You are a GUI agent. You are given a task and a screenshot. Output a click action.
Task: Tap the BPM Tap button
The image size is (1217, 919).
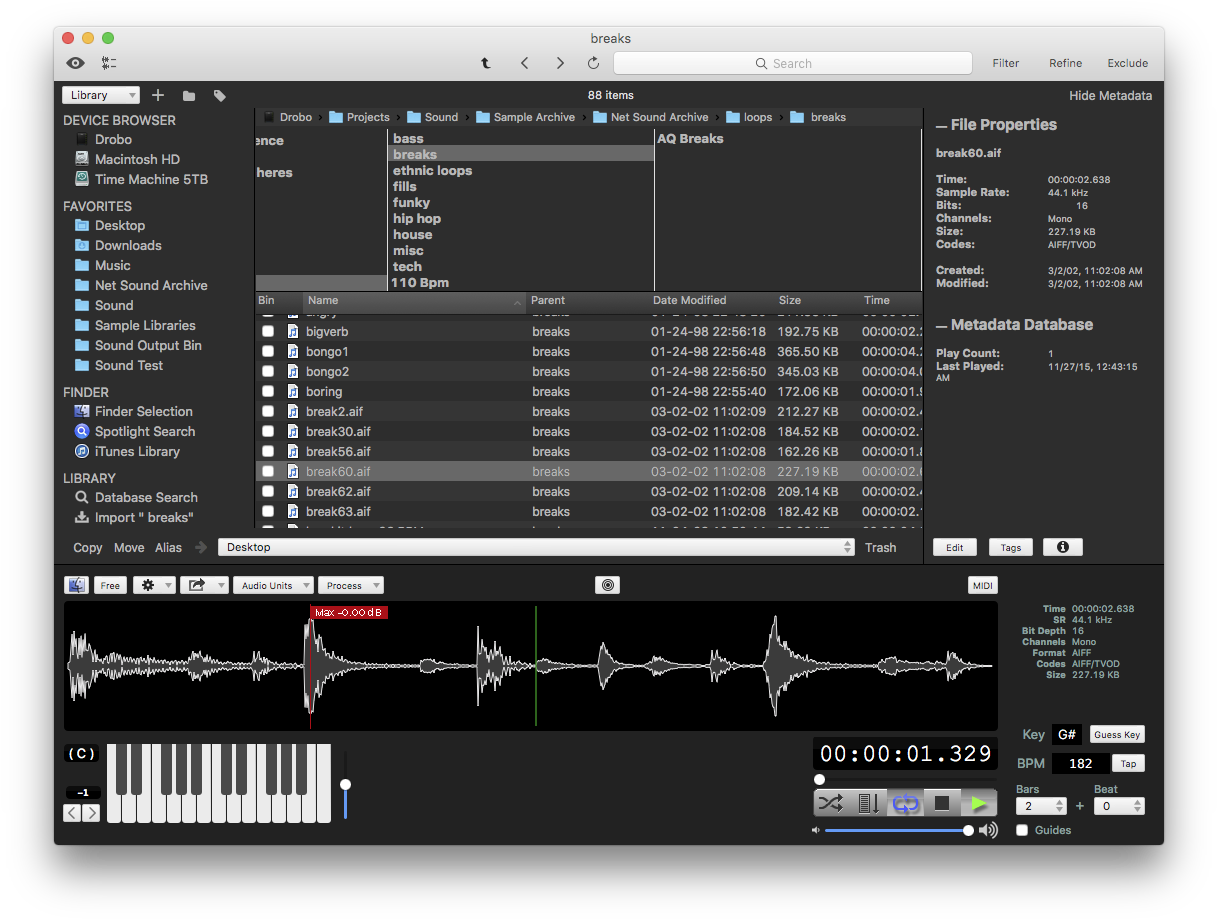[1128, 763]
